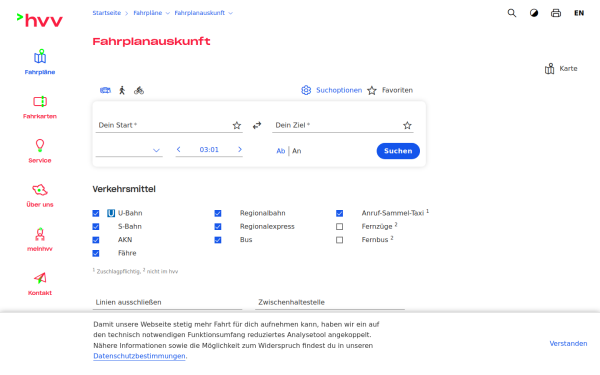Image resolution: width=600 pixels, height=375 pixels.
Task: Select the bicycle mode icon
Action: 139,90
